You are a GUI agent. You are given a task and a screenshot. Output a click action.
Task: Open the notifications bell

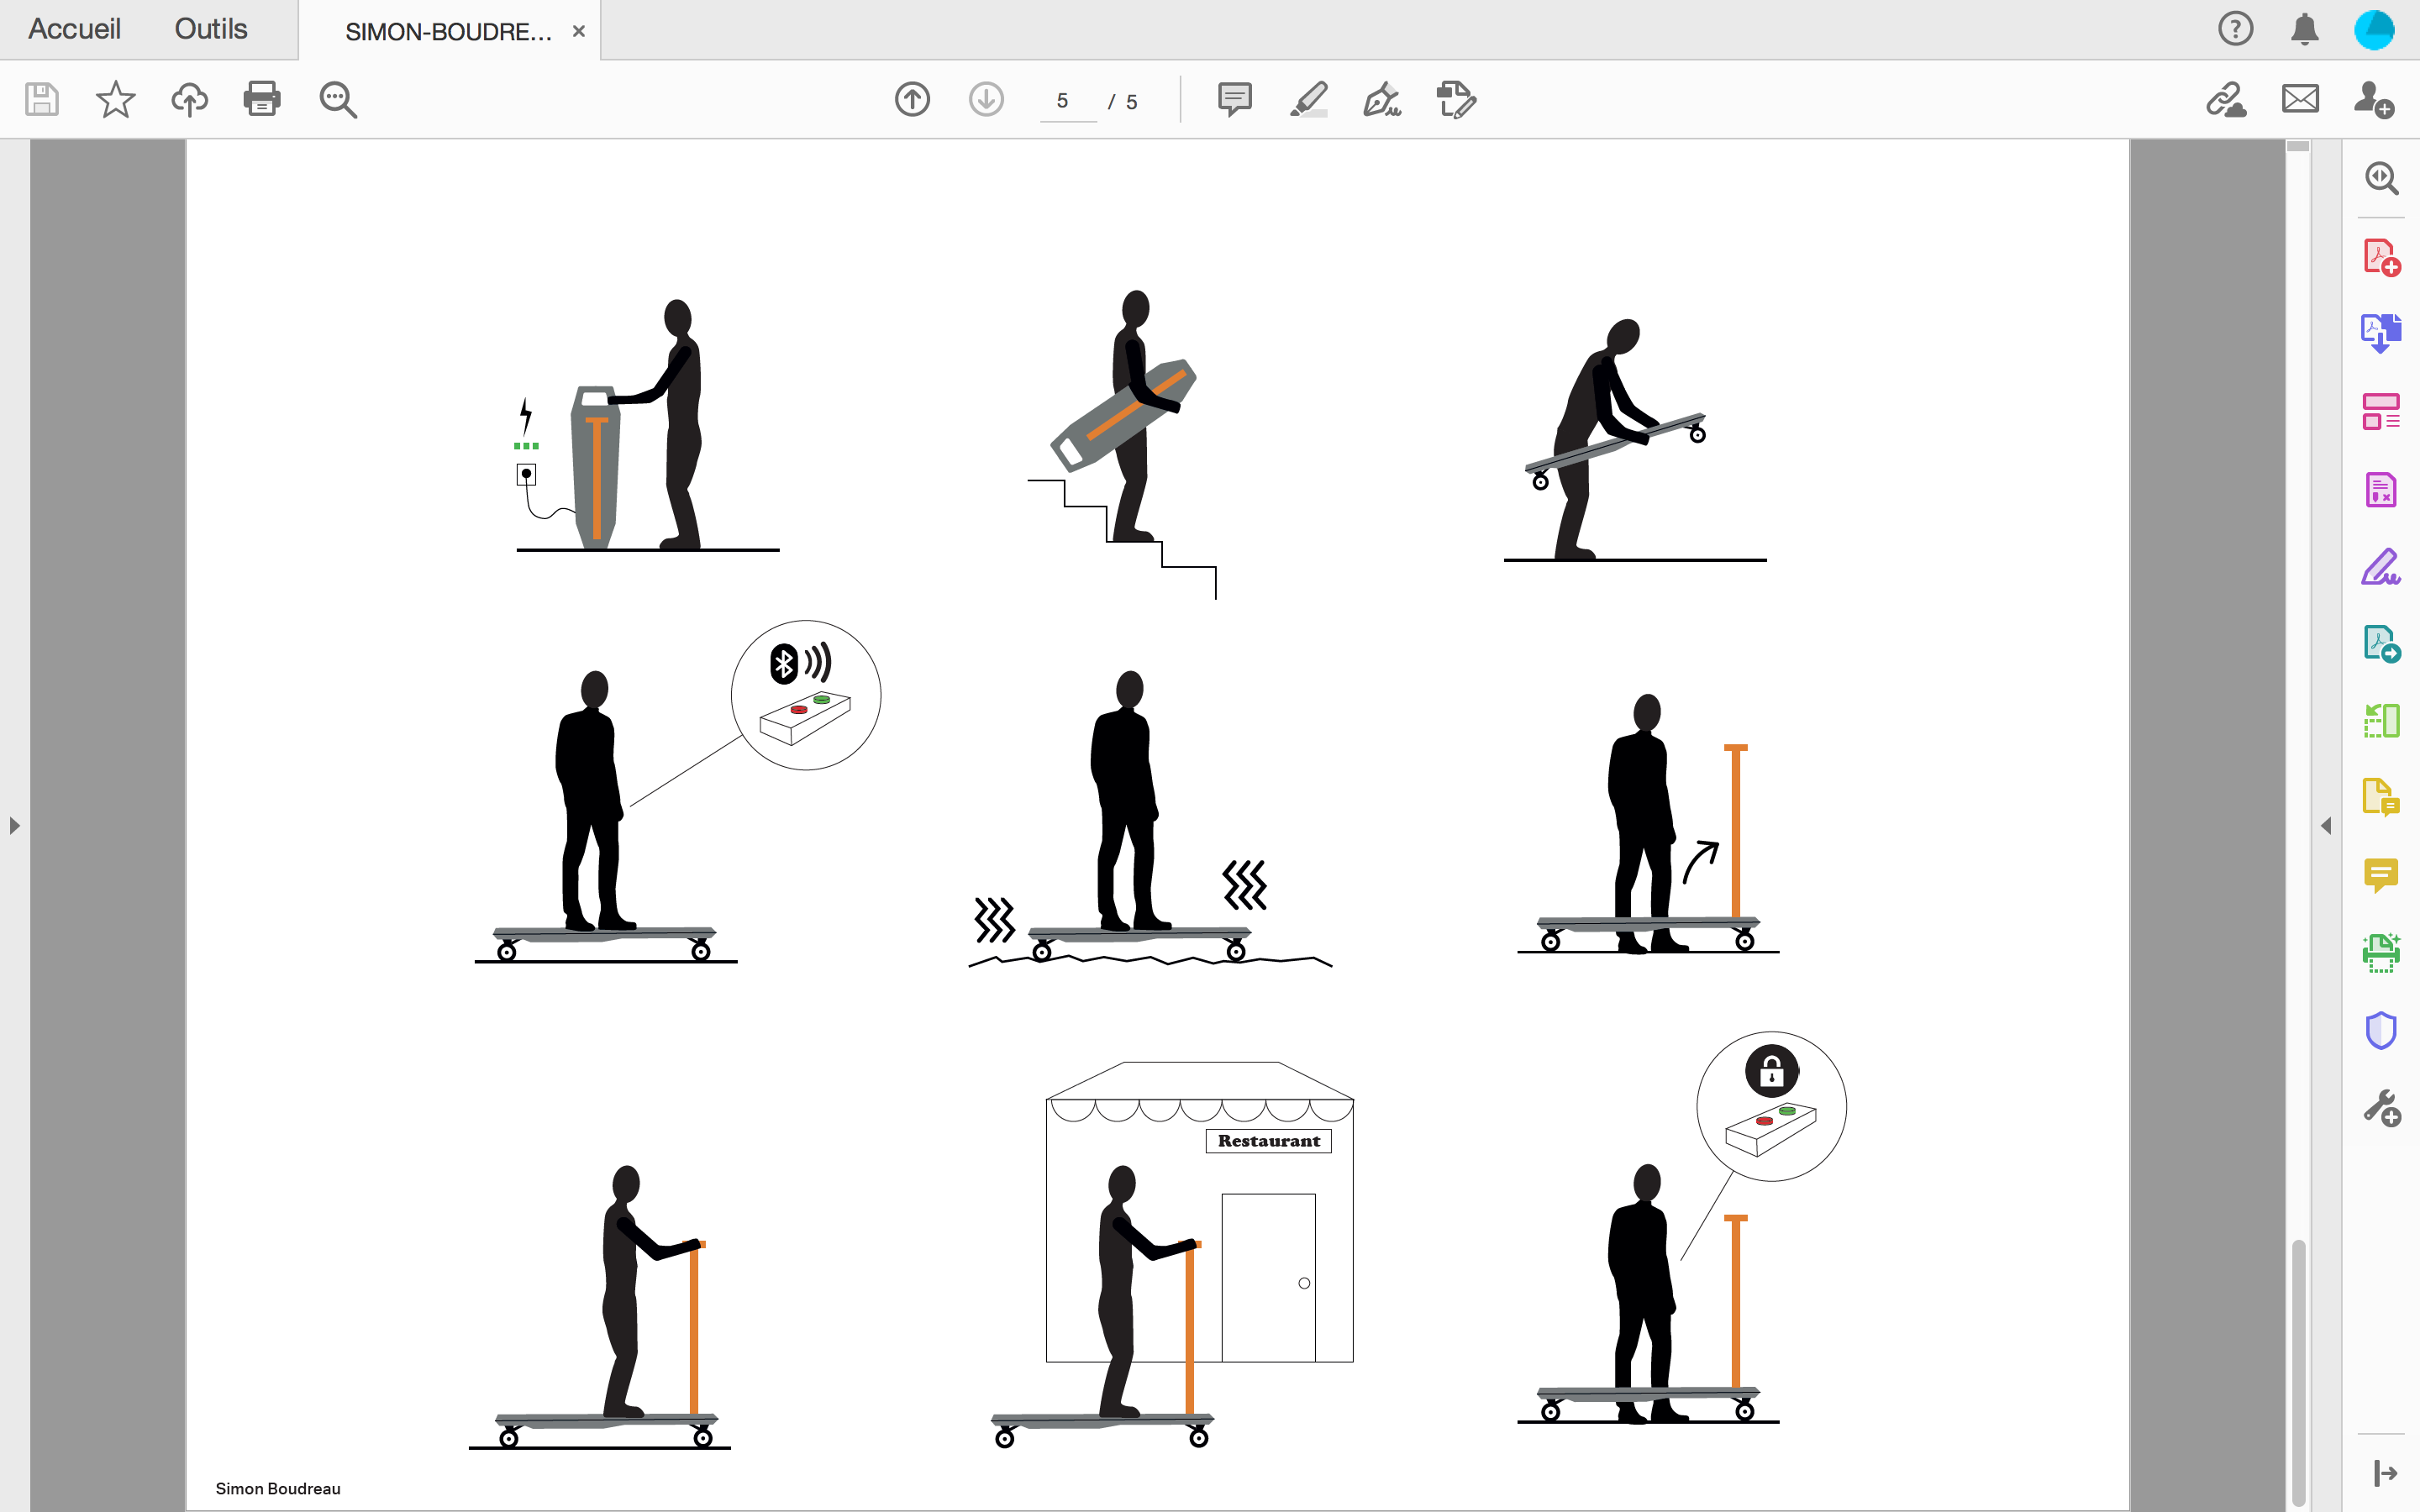pos(2305,29)
